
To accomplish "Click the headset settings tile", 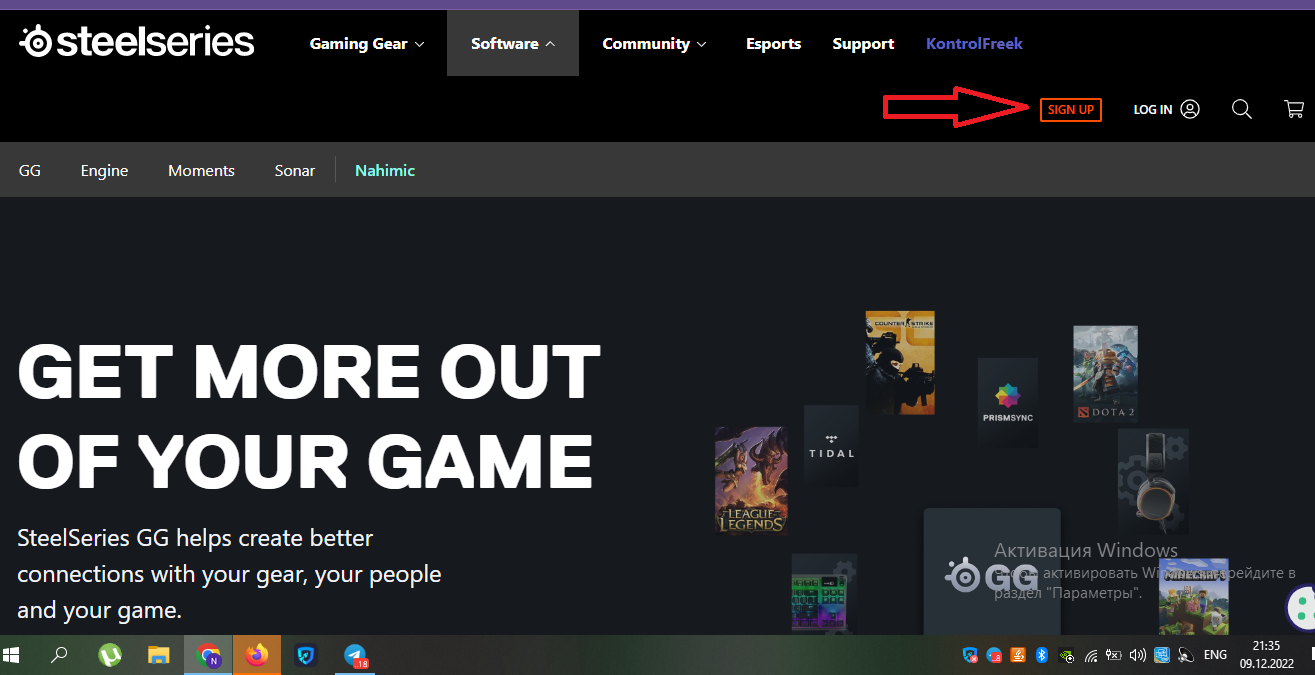I will click(1153, 482).
